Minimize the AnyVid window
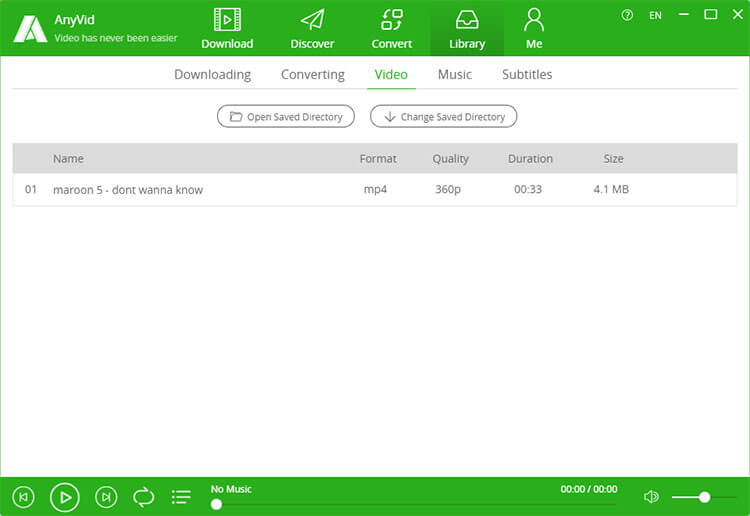The height and width of the screenshot is (516, 750). (684, 15)
